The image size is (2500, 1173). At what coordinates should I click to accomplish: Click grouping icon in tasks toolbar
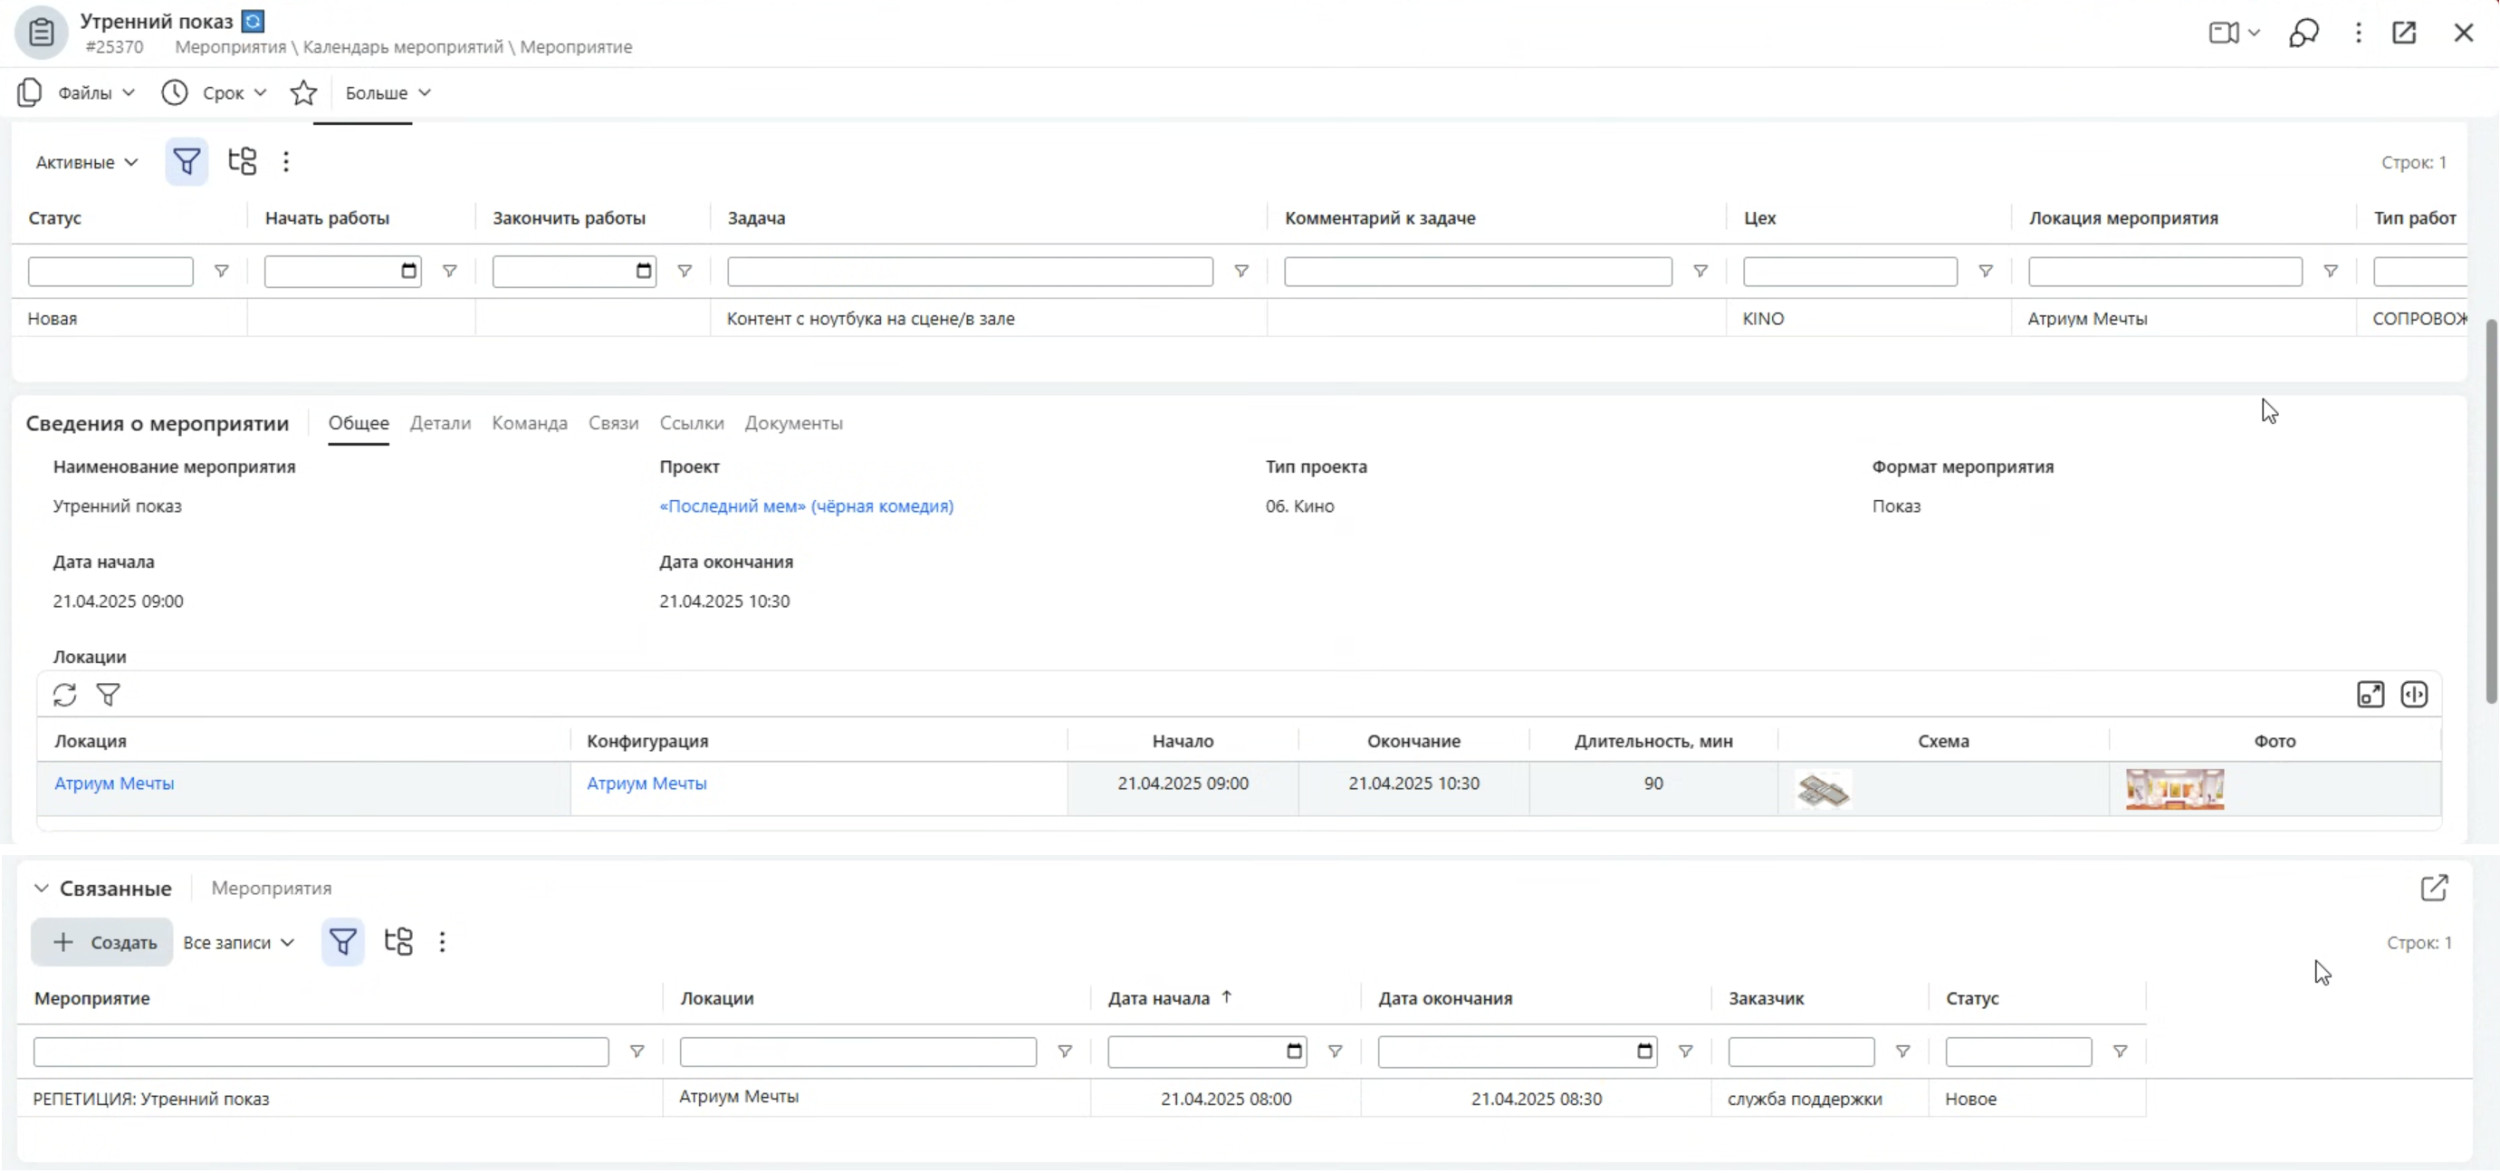click(x=242, y=162)
